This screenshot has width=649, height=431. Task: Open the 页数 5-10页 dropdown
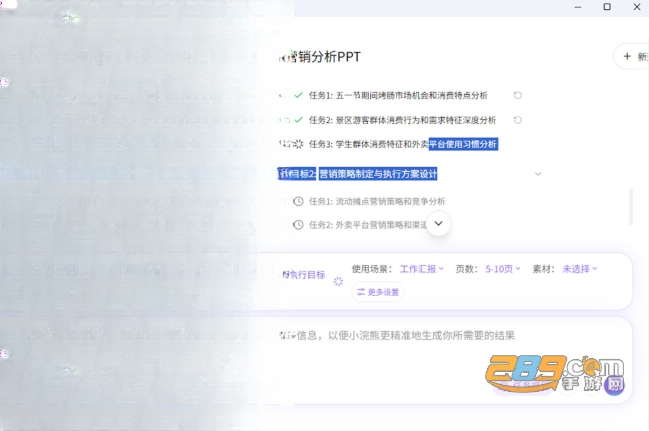pos(502,269)
